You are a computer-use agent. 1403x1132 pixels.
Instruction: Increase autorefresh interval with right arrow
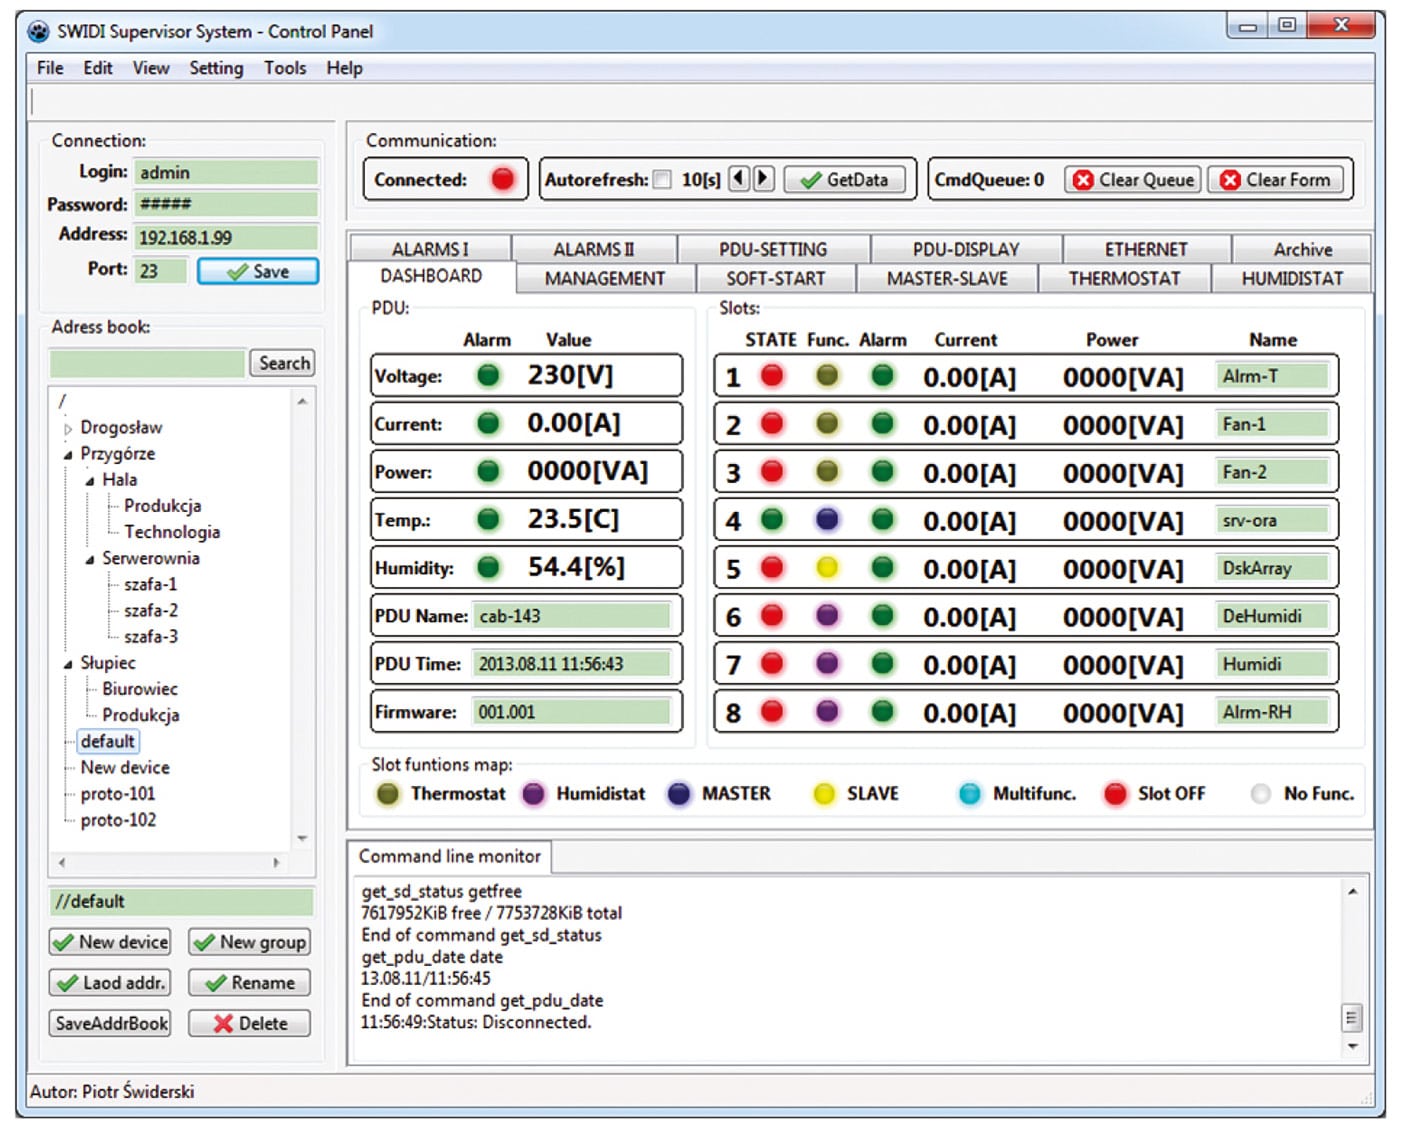pyautogui.click(x=763, y=179)
